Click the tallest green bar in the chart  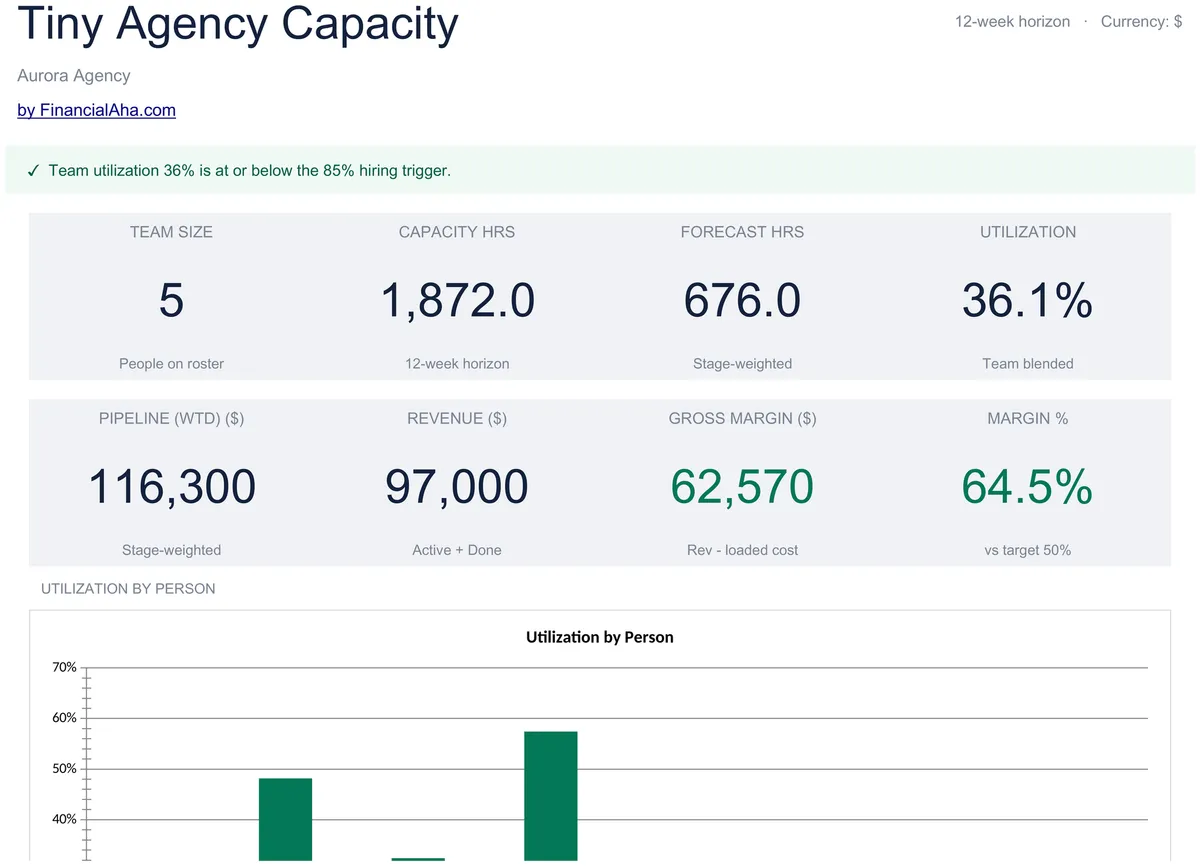click(551, 796)
